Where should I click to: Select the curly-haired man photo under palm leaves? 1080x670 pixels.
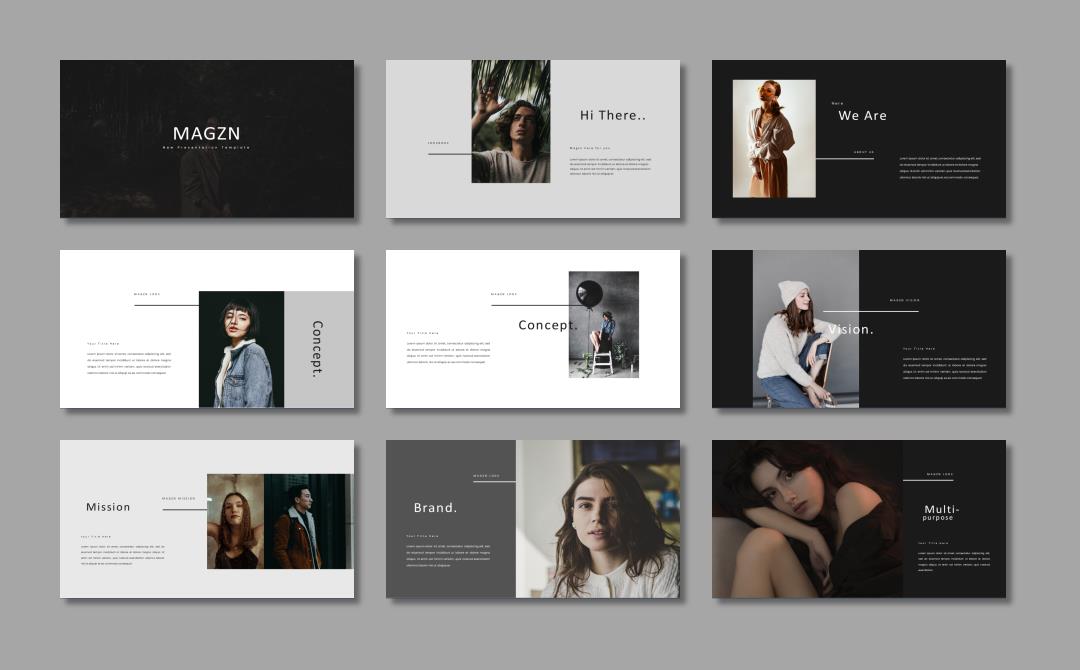click(510, 122)
